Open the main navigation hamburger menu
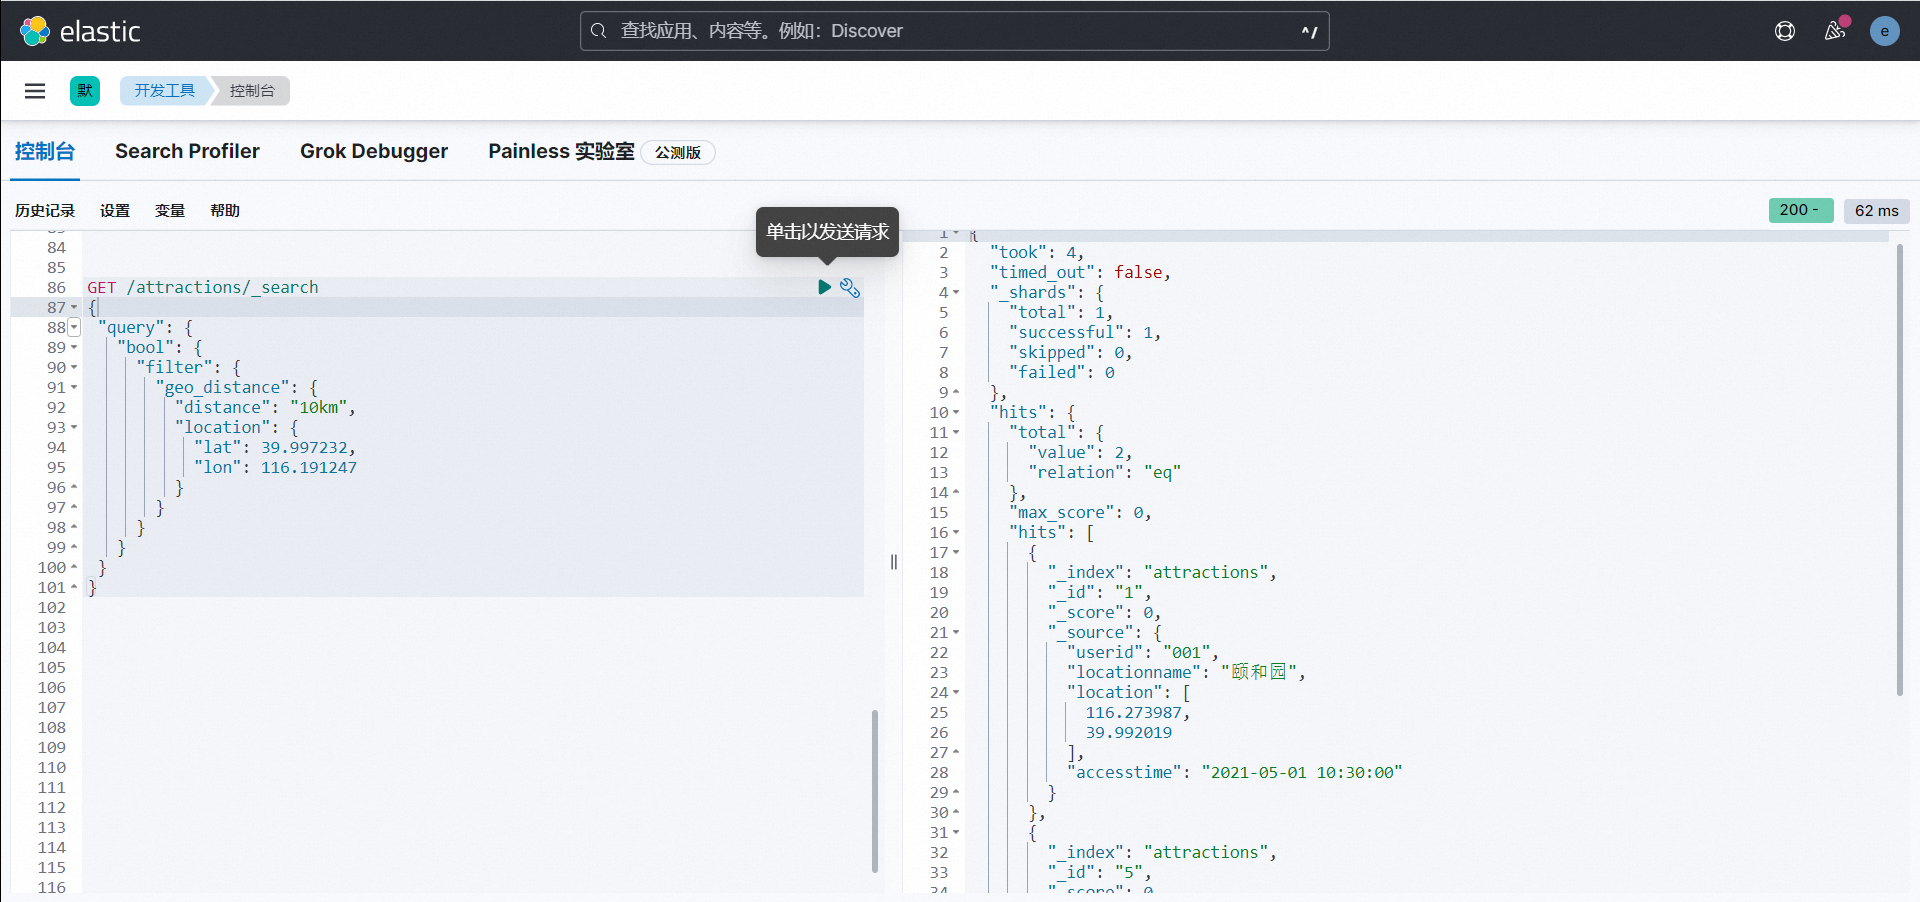This screenshot has height=902, width=1920. 35,91
